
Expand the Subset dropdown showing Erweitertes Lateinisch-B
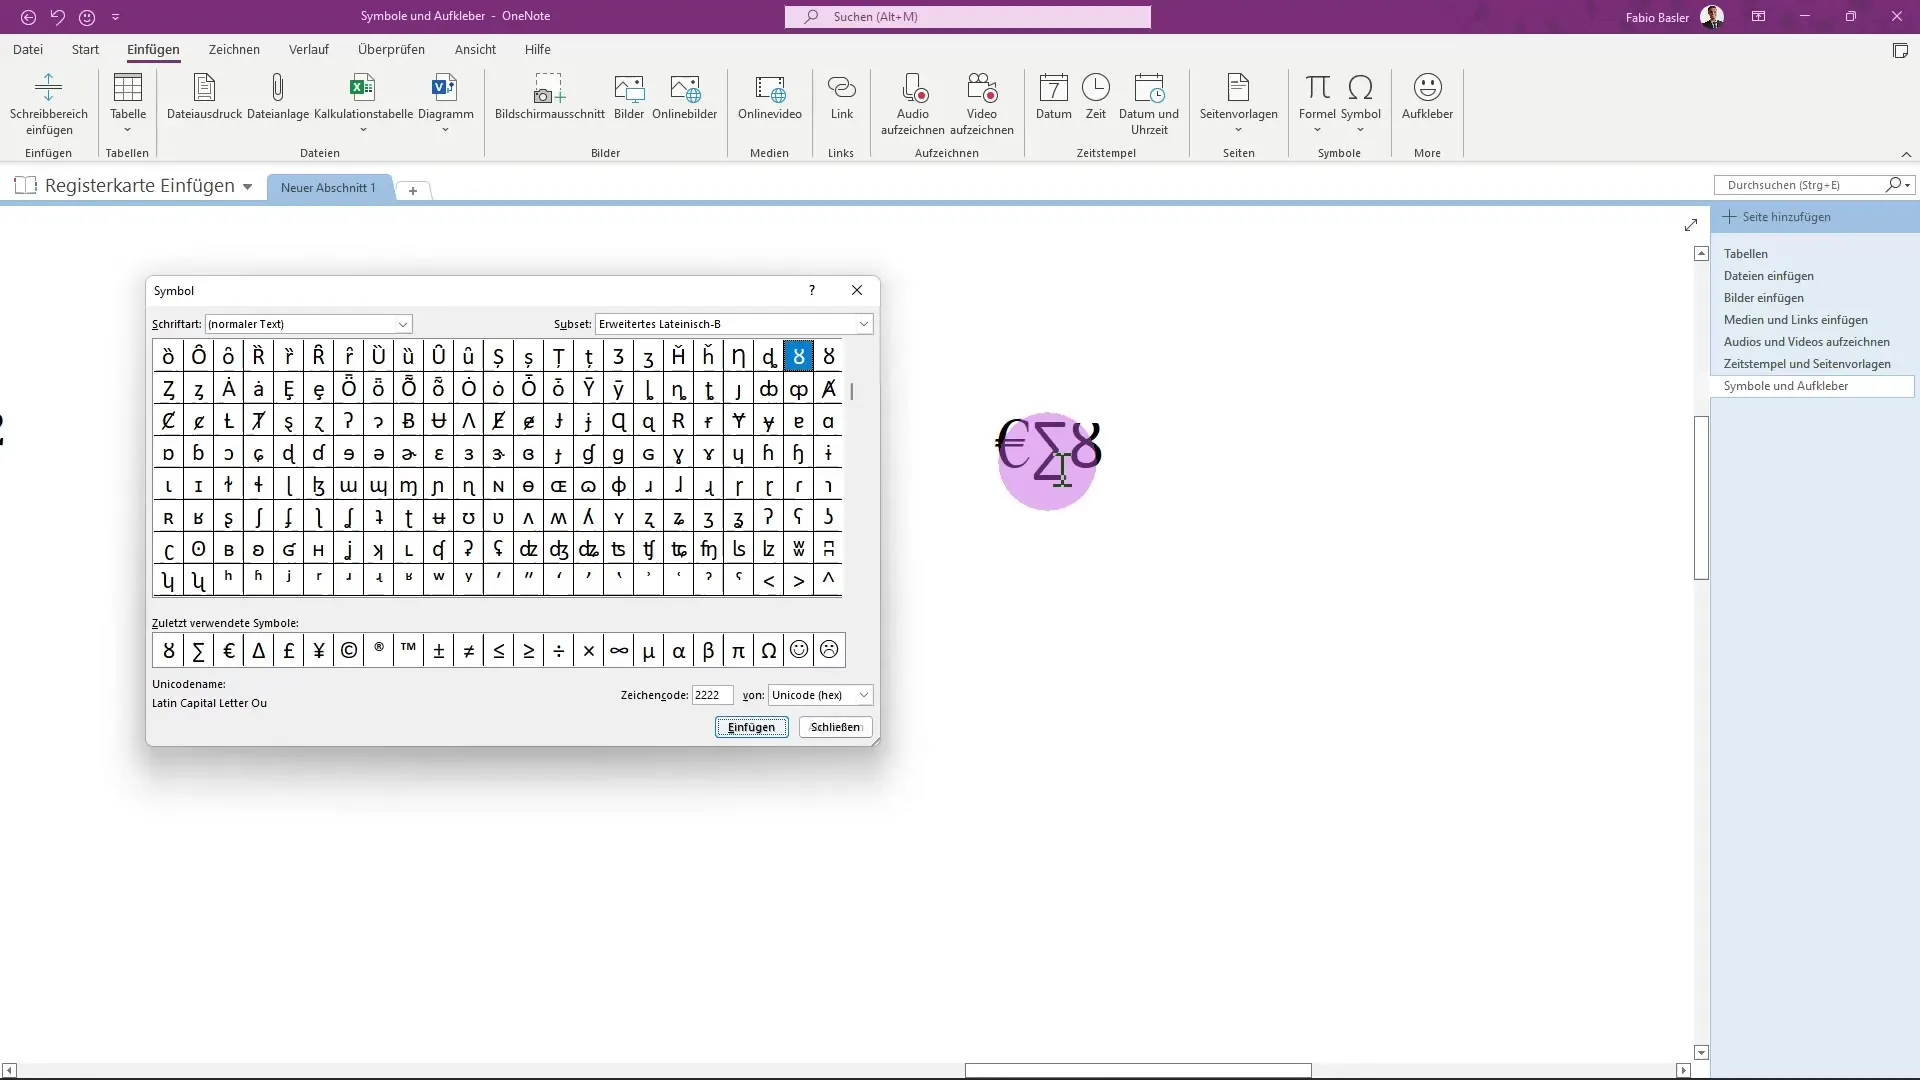pos(864,323)
